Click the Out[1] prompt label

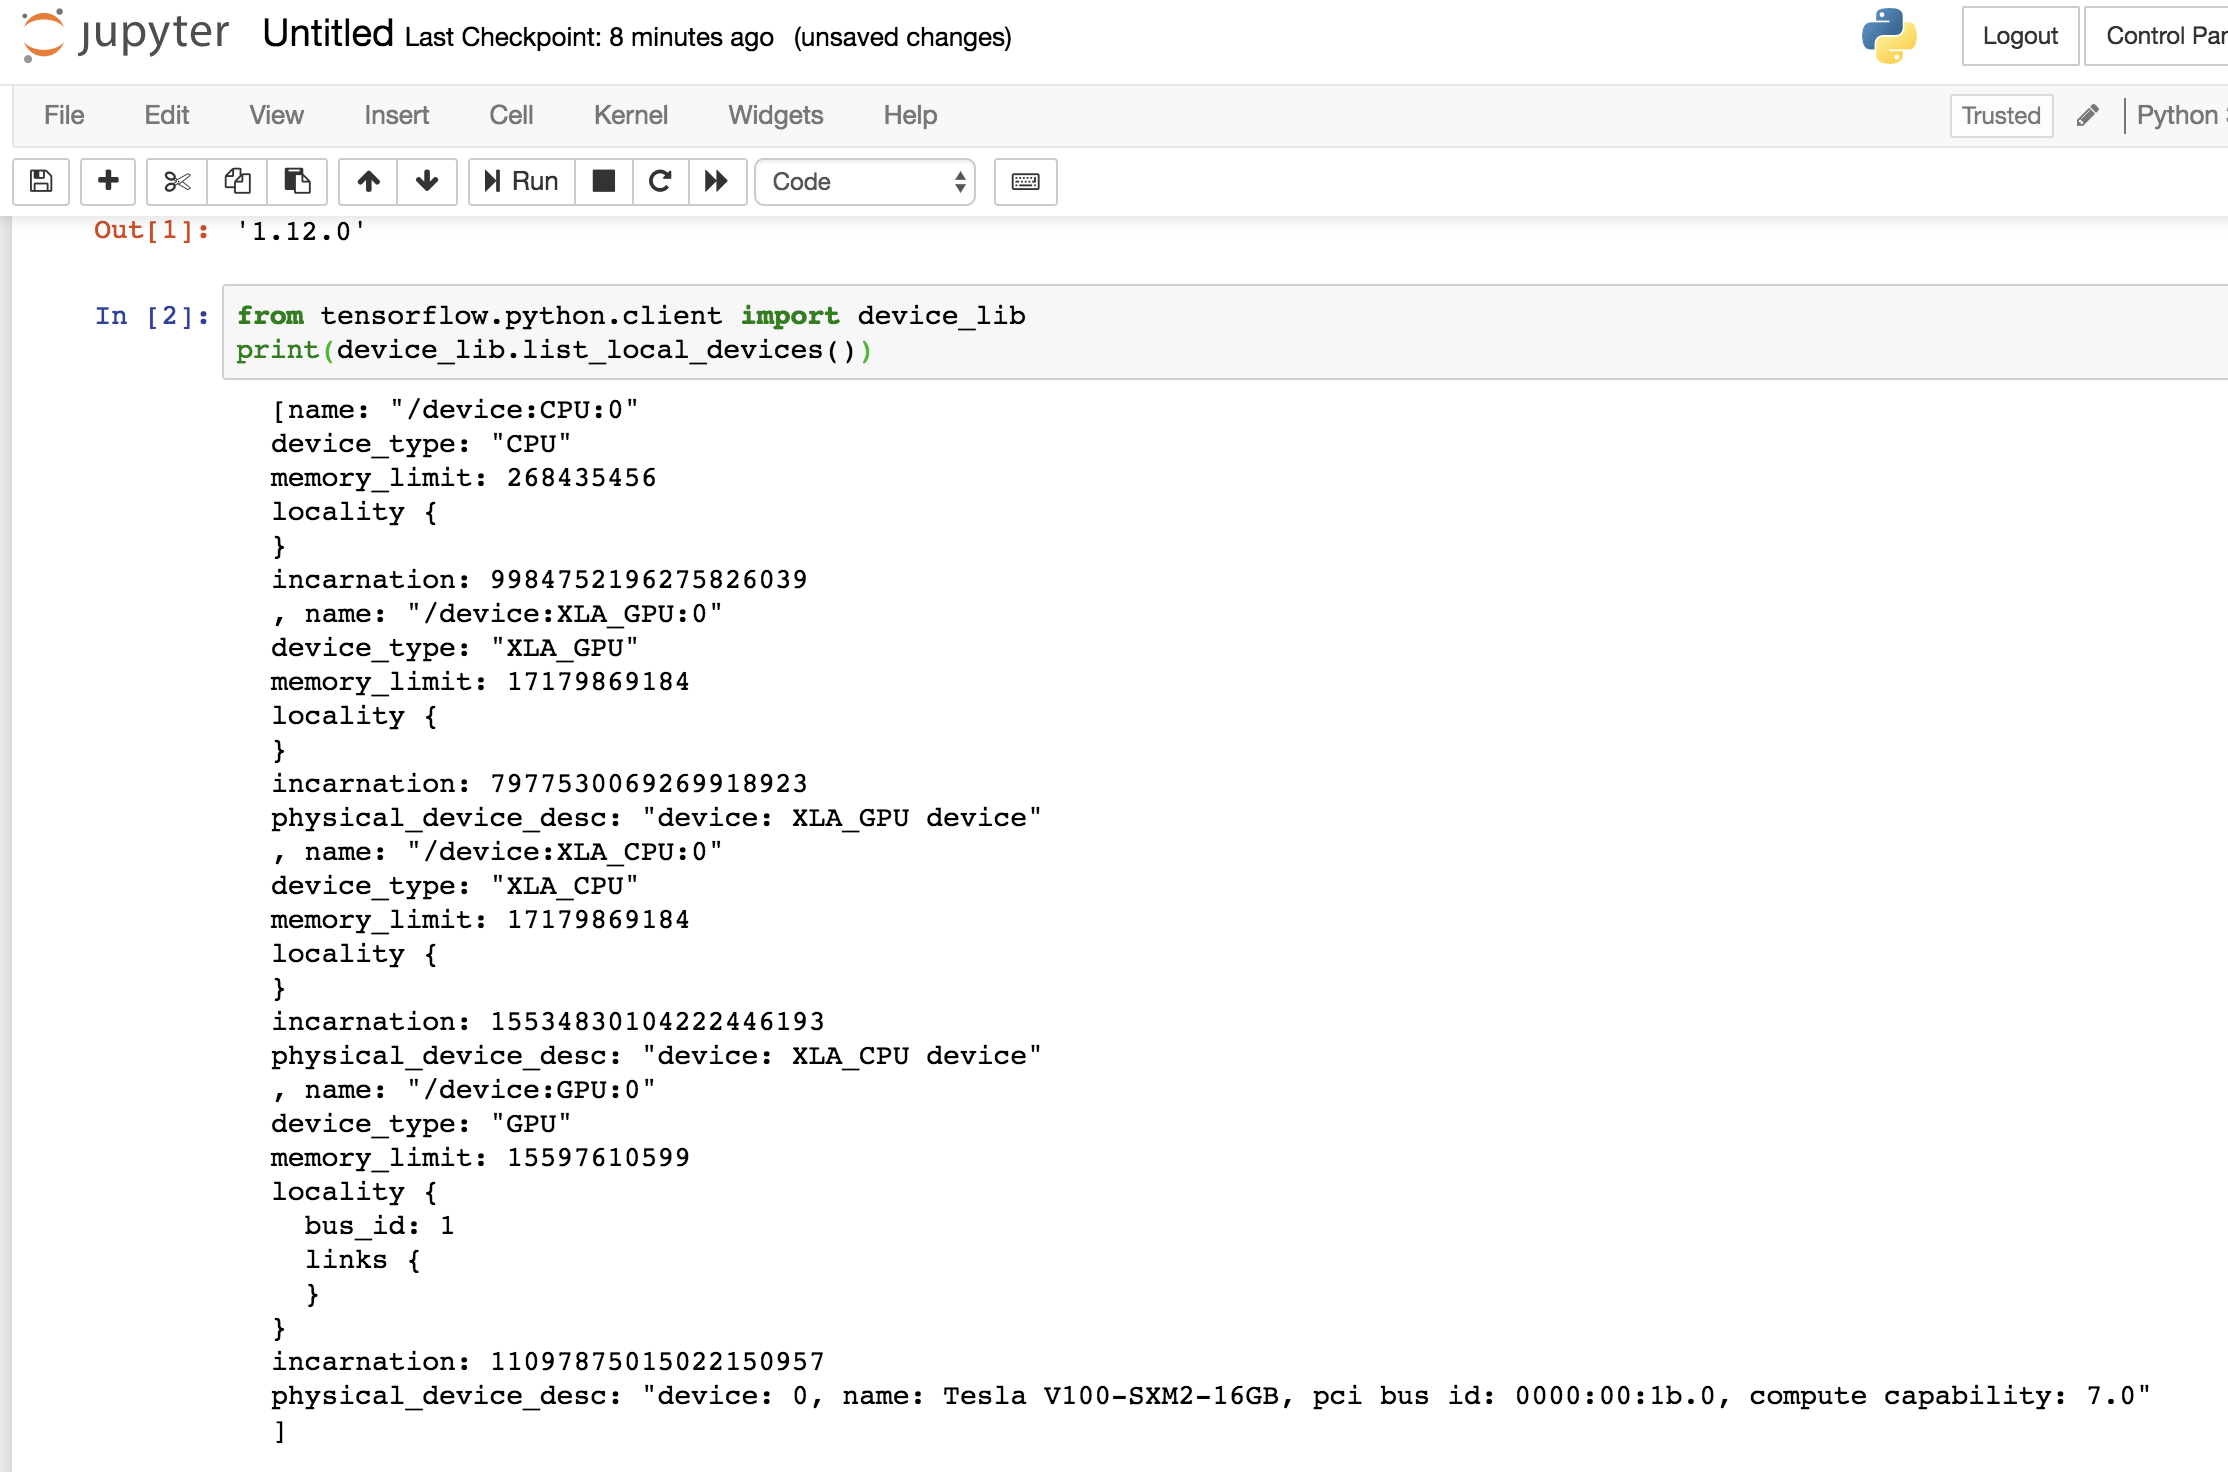(152, 231)
